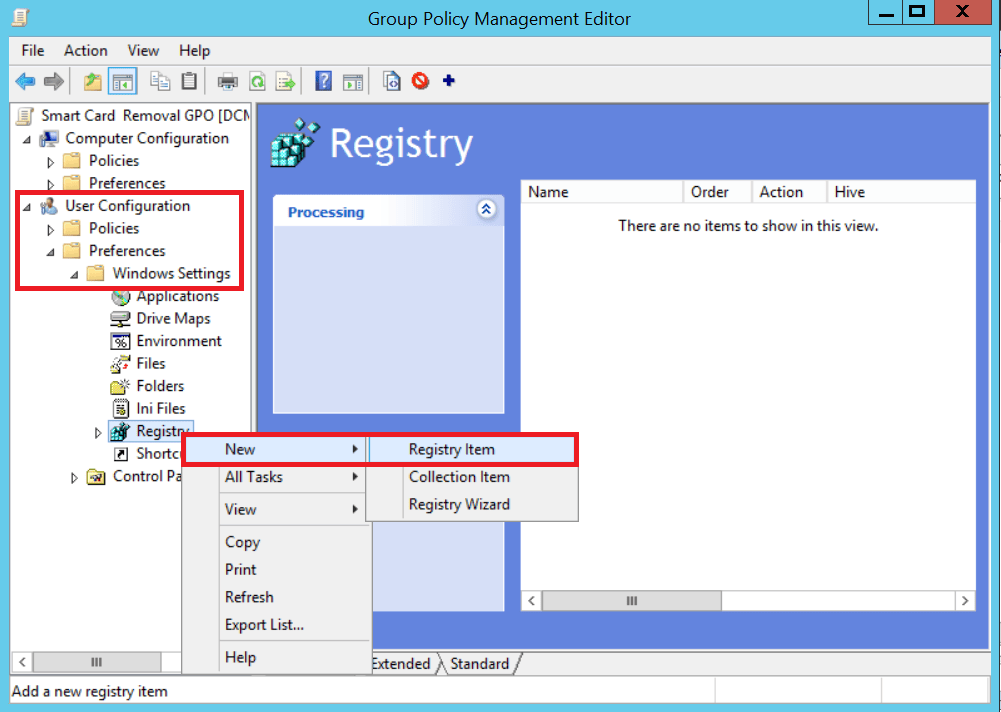
Task: Click the Up One Level folder icon
Action: [x=91, y=80]
